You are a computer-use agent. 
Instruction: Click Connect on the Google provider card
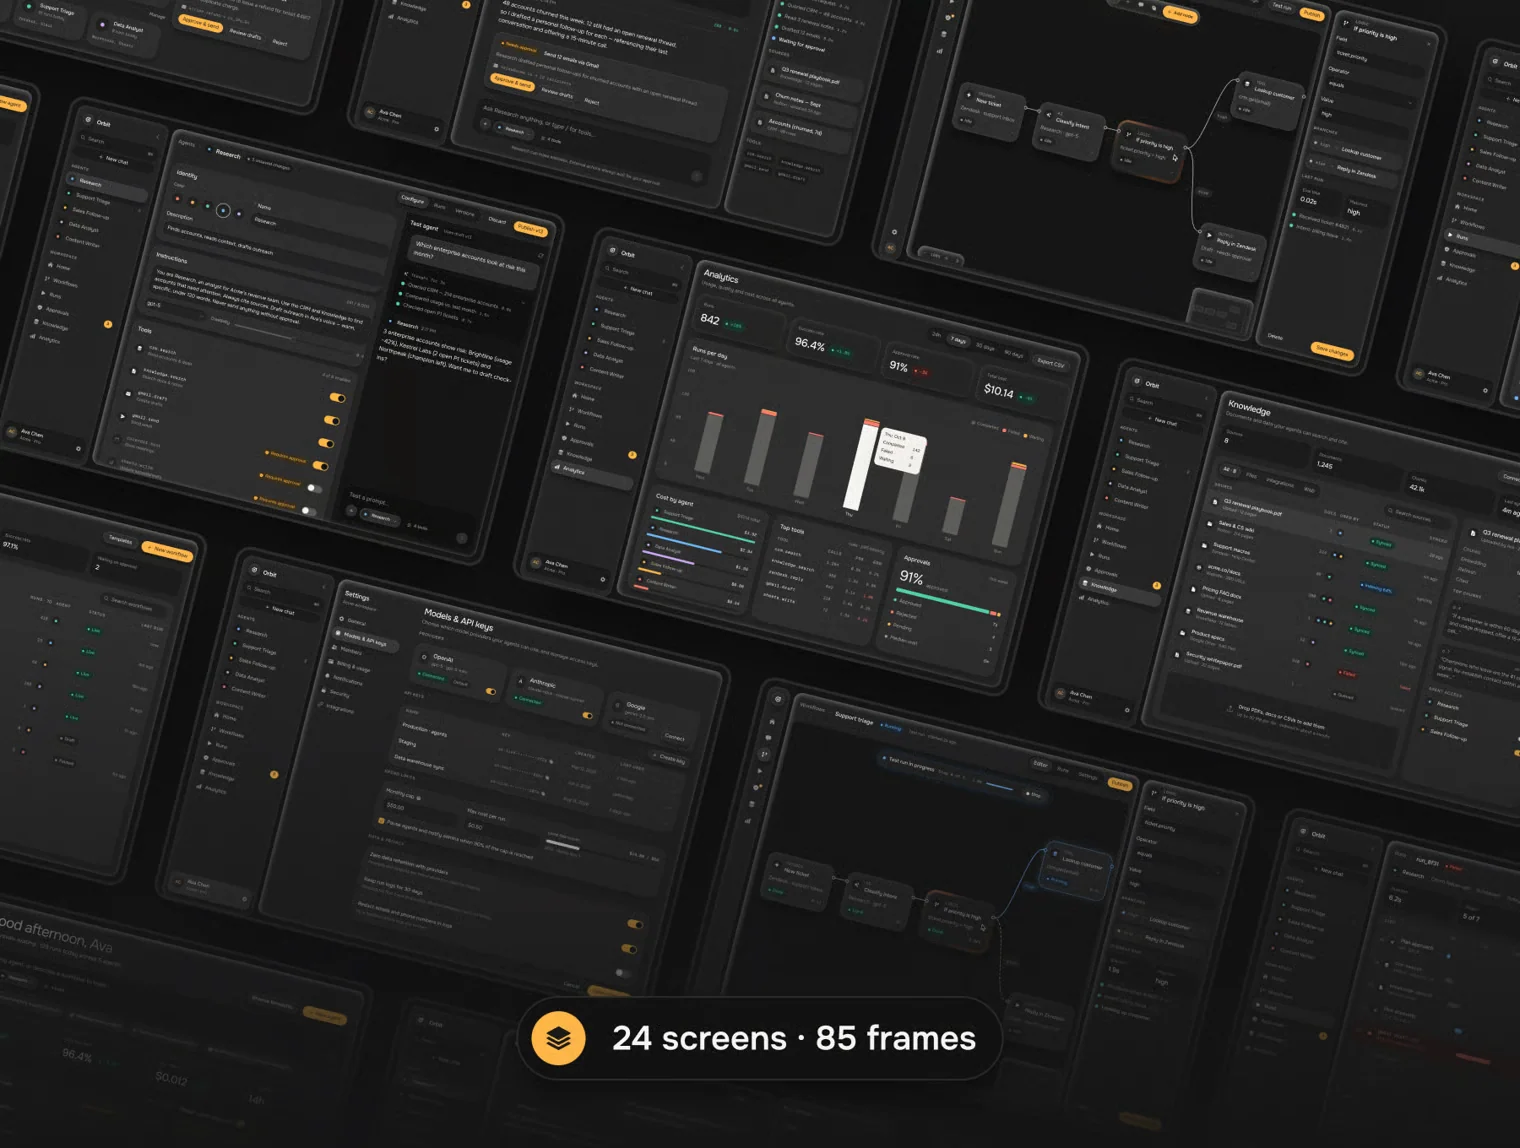[675, 737]
